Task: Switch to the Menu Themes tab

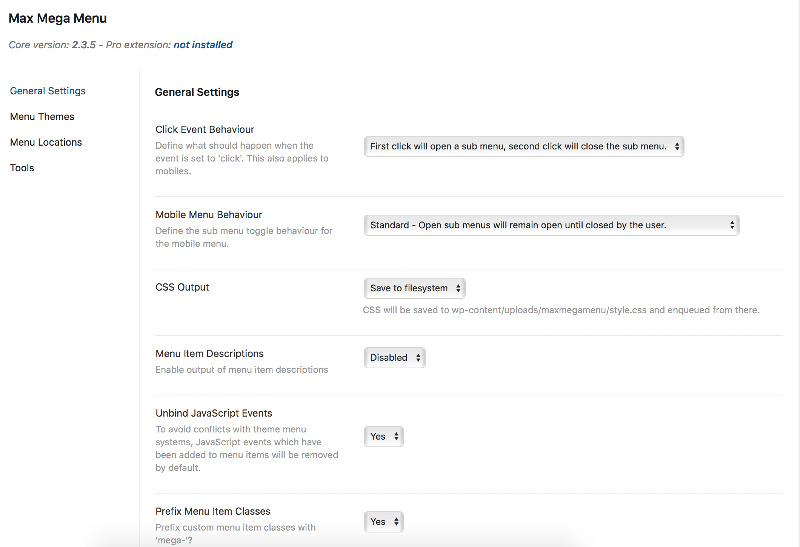Action: click(x=42, y=117)
